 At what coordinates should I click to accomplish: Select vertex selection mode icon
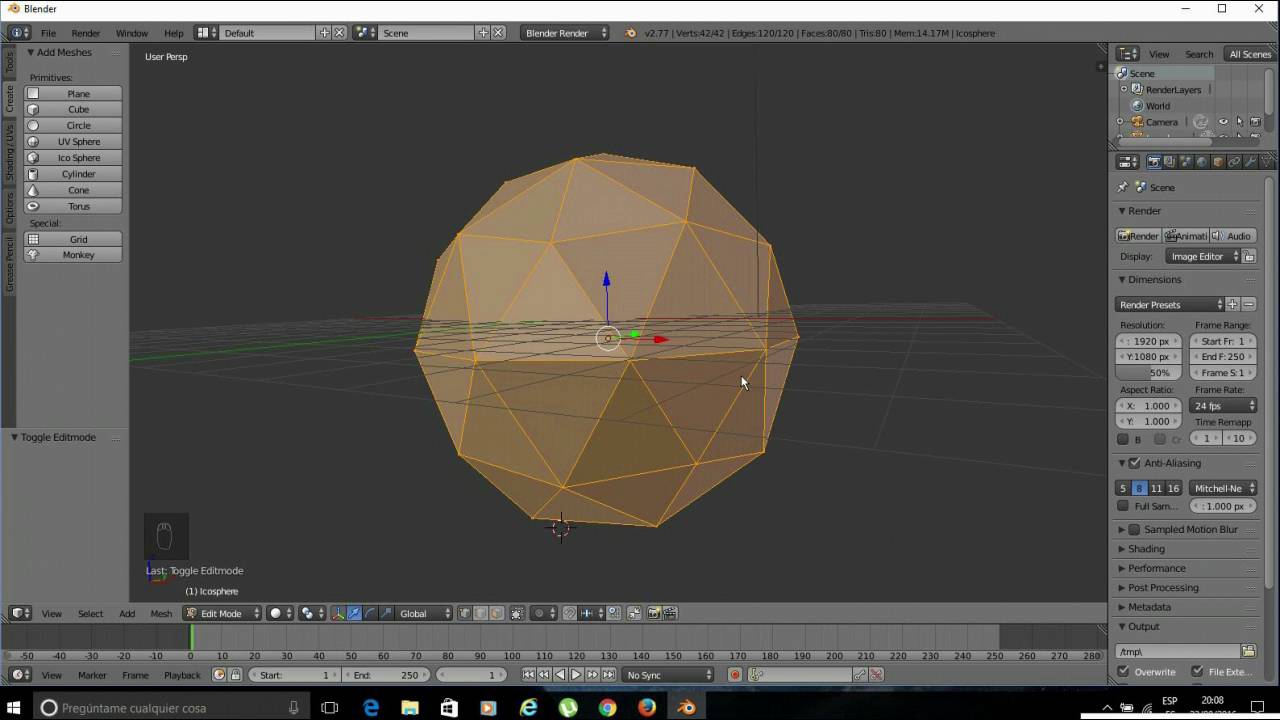click(463, 613)
